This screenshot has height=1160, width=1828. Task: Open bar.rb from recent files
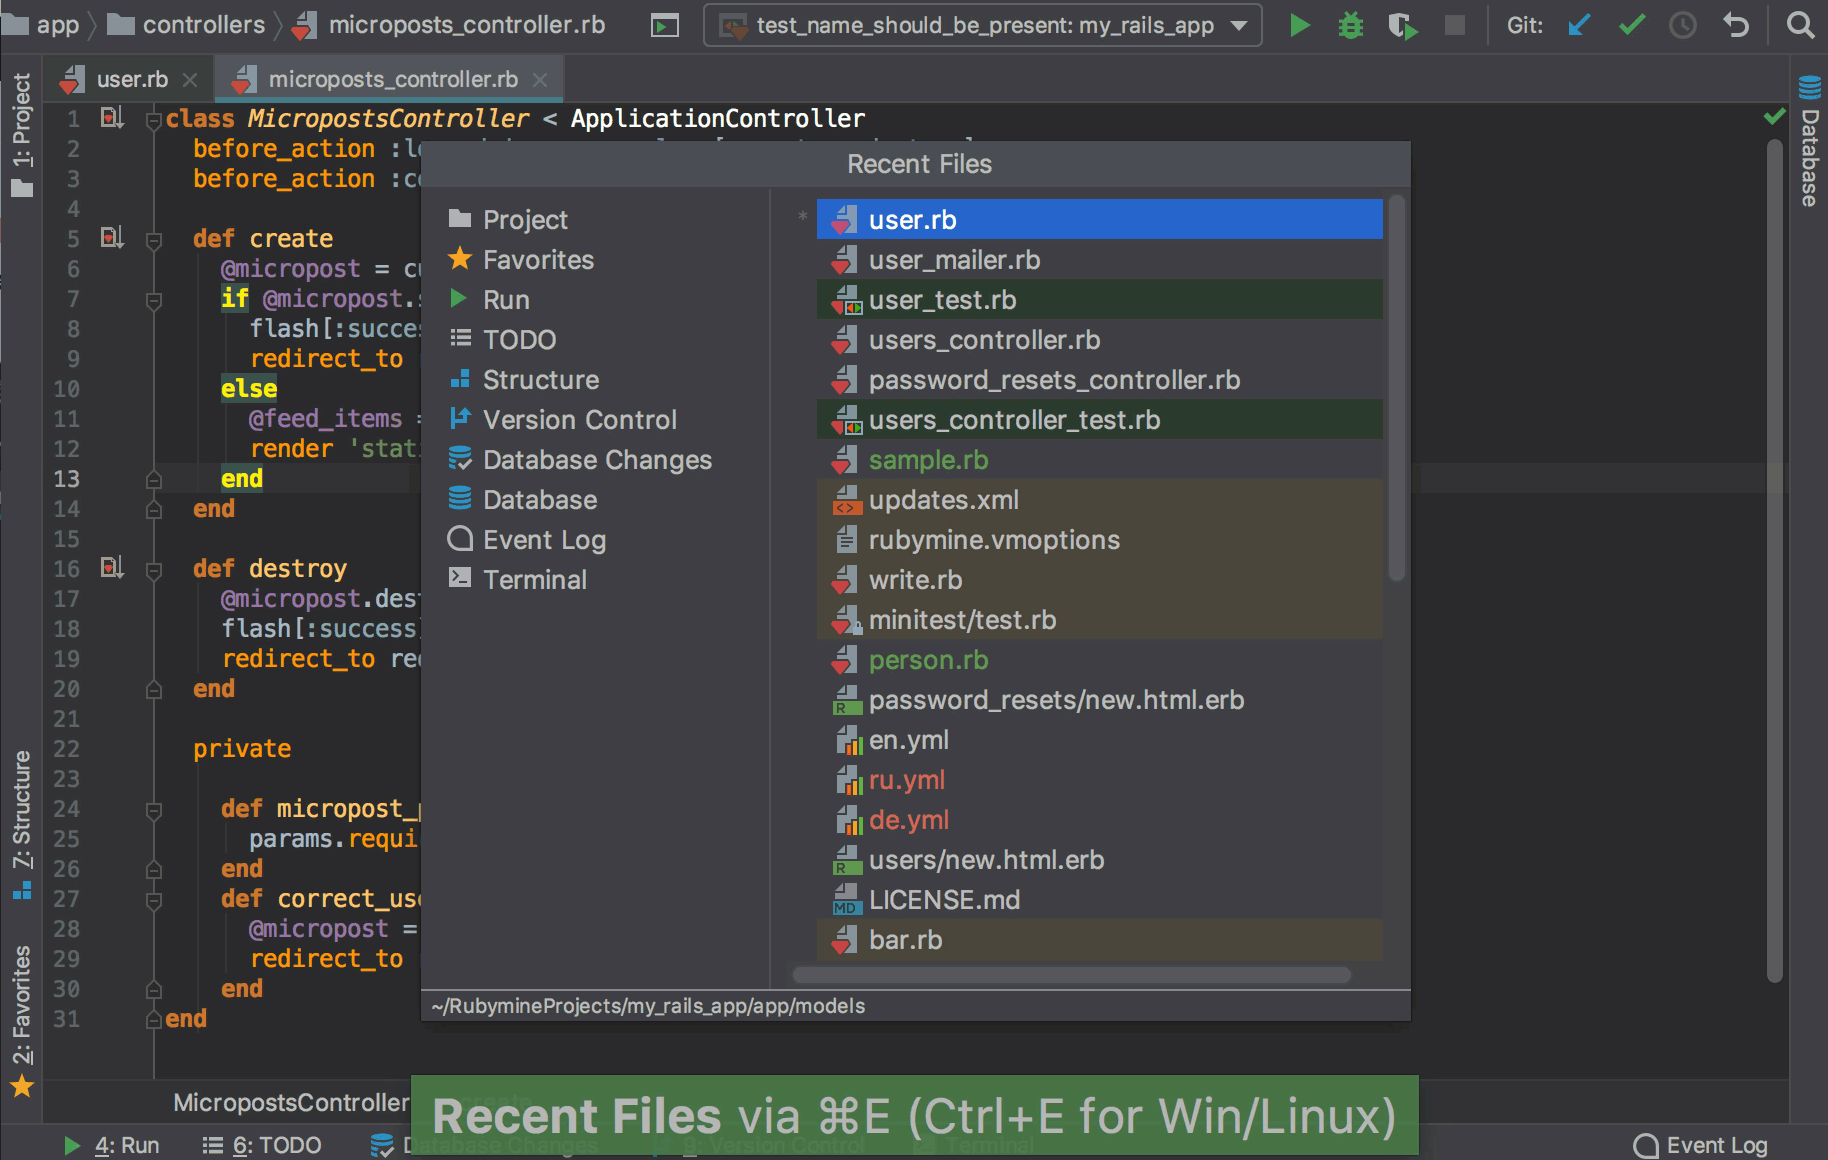[x=1100, y=940]
